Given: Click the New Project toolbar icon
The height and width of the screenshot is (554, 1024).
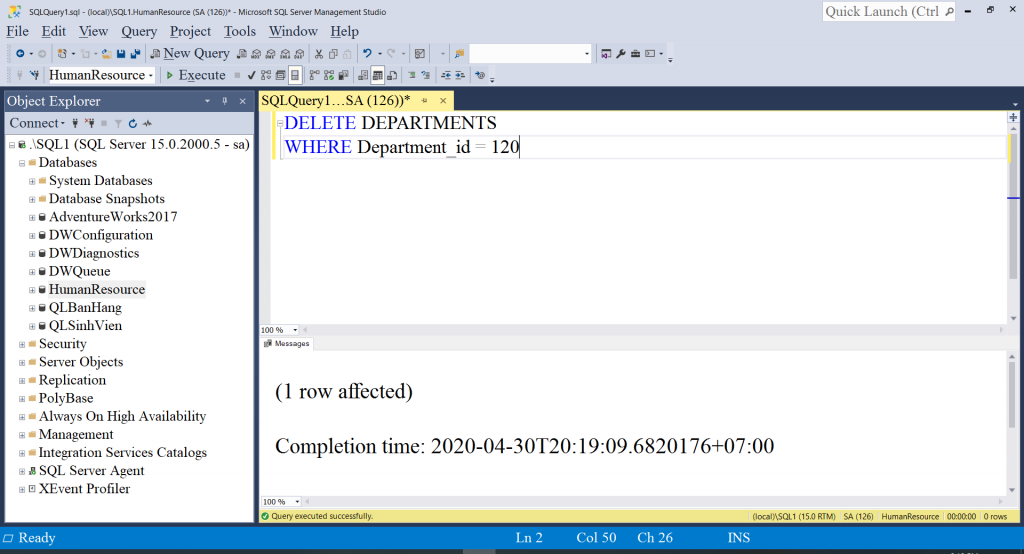Looking at the screenshot, I should [x=62, y=54].
